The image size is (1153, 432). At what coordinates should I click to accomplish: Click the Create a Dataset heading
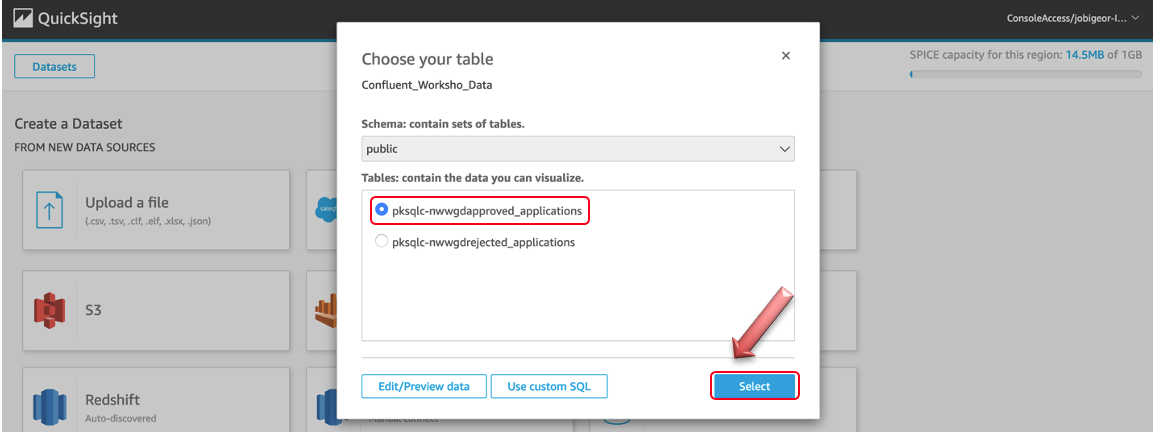click(x=68, y=124)
